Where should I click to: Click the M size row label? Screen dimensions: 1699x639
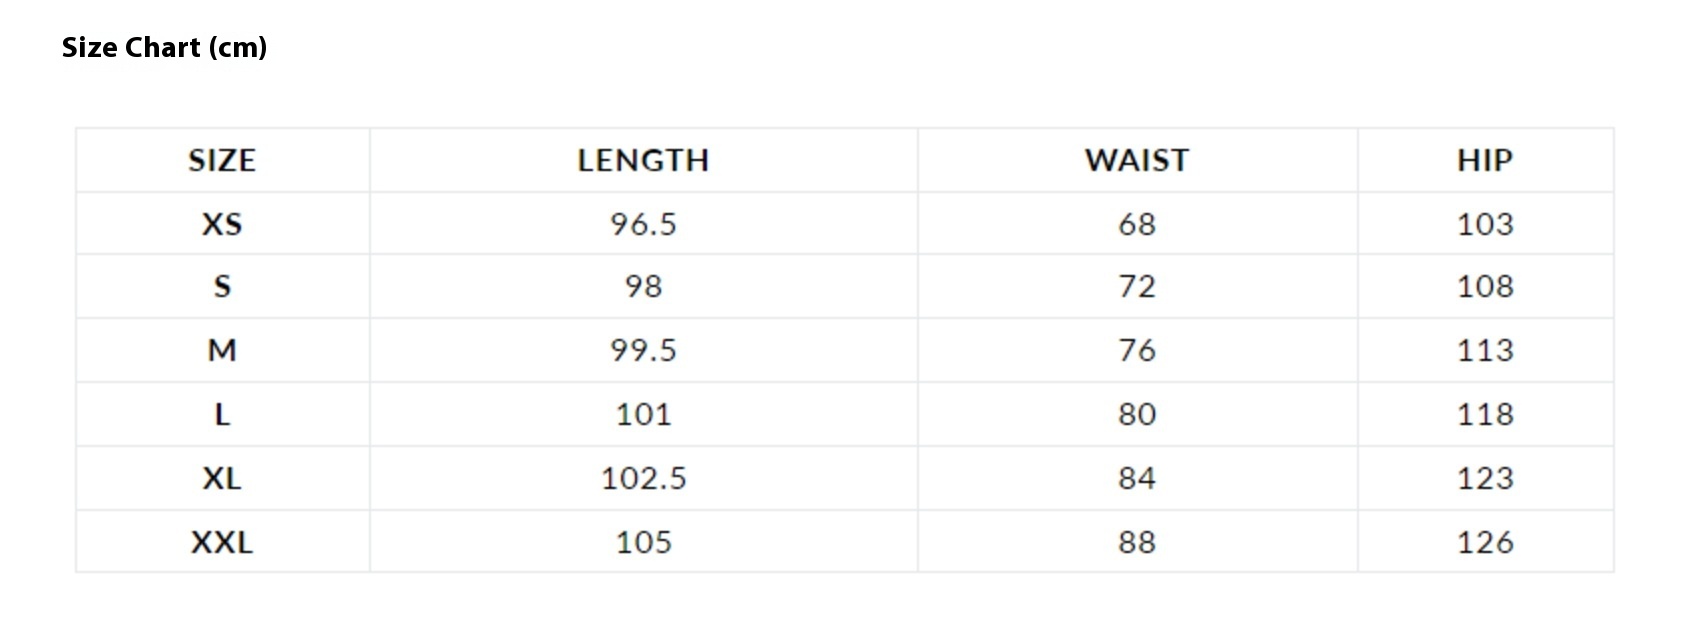222,351
